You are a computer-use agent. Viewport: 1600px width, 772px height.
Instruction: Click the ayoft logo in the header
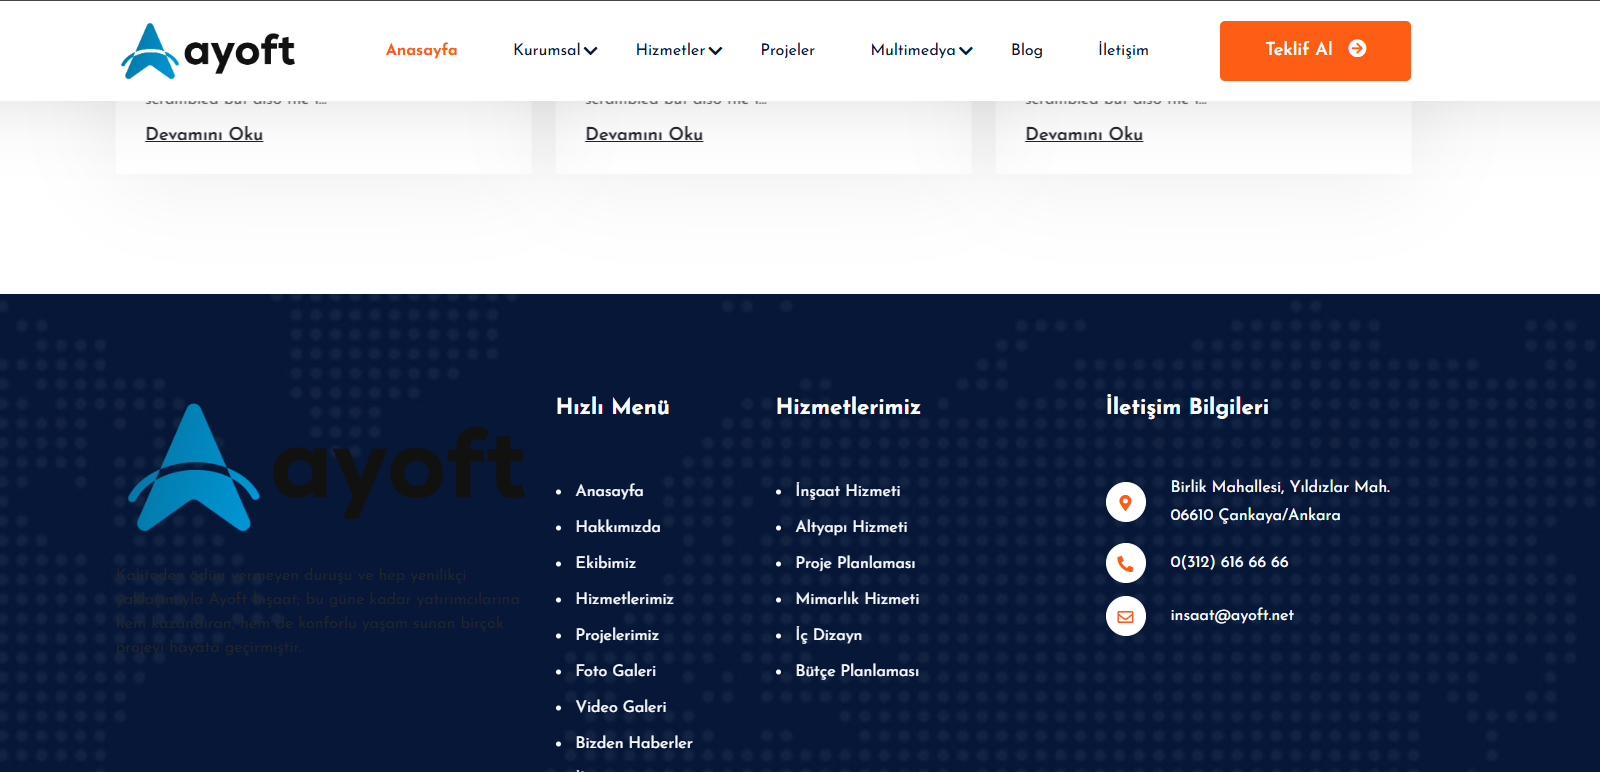click(208, 51)
